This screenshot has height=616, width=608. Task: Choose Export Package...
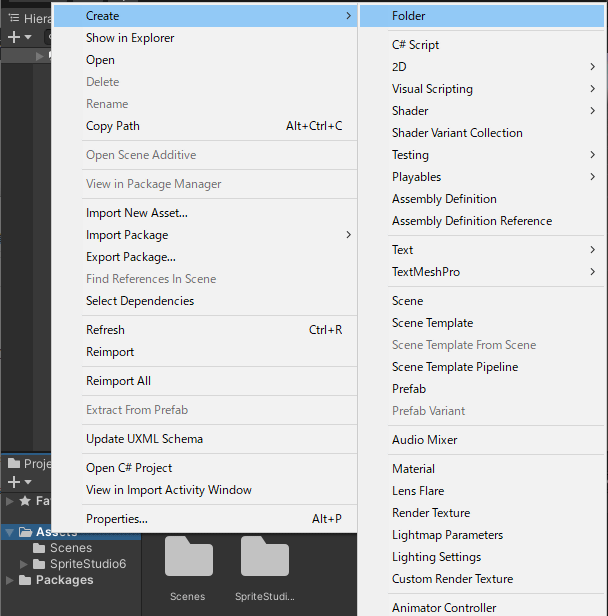pyautogui.click(x=205, y=257)
